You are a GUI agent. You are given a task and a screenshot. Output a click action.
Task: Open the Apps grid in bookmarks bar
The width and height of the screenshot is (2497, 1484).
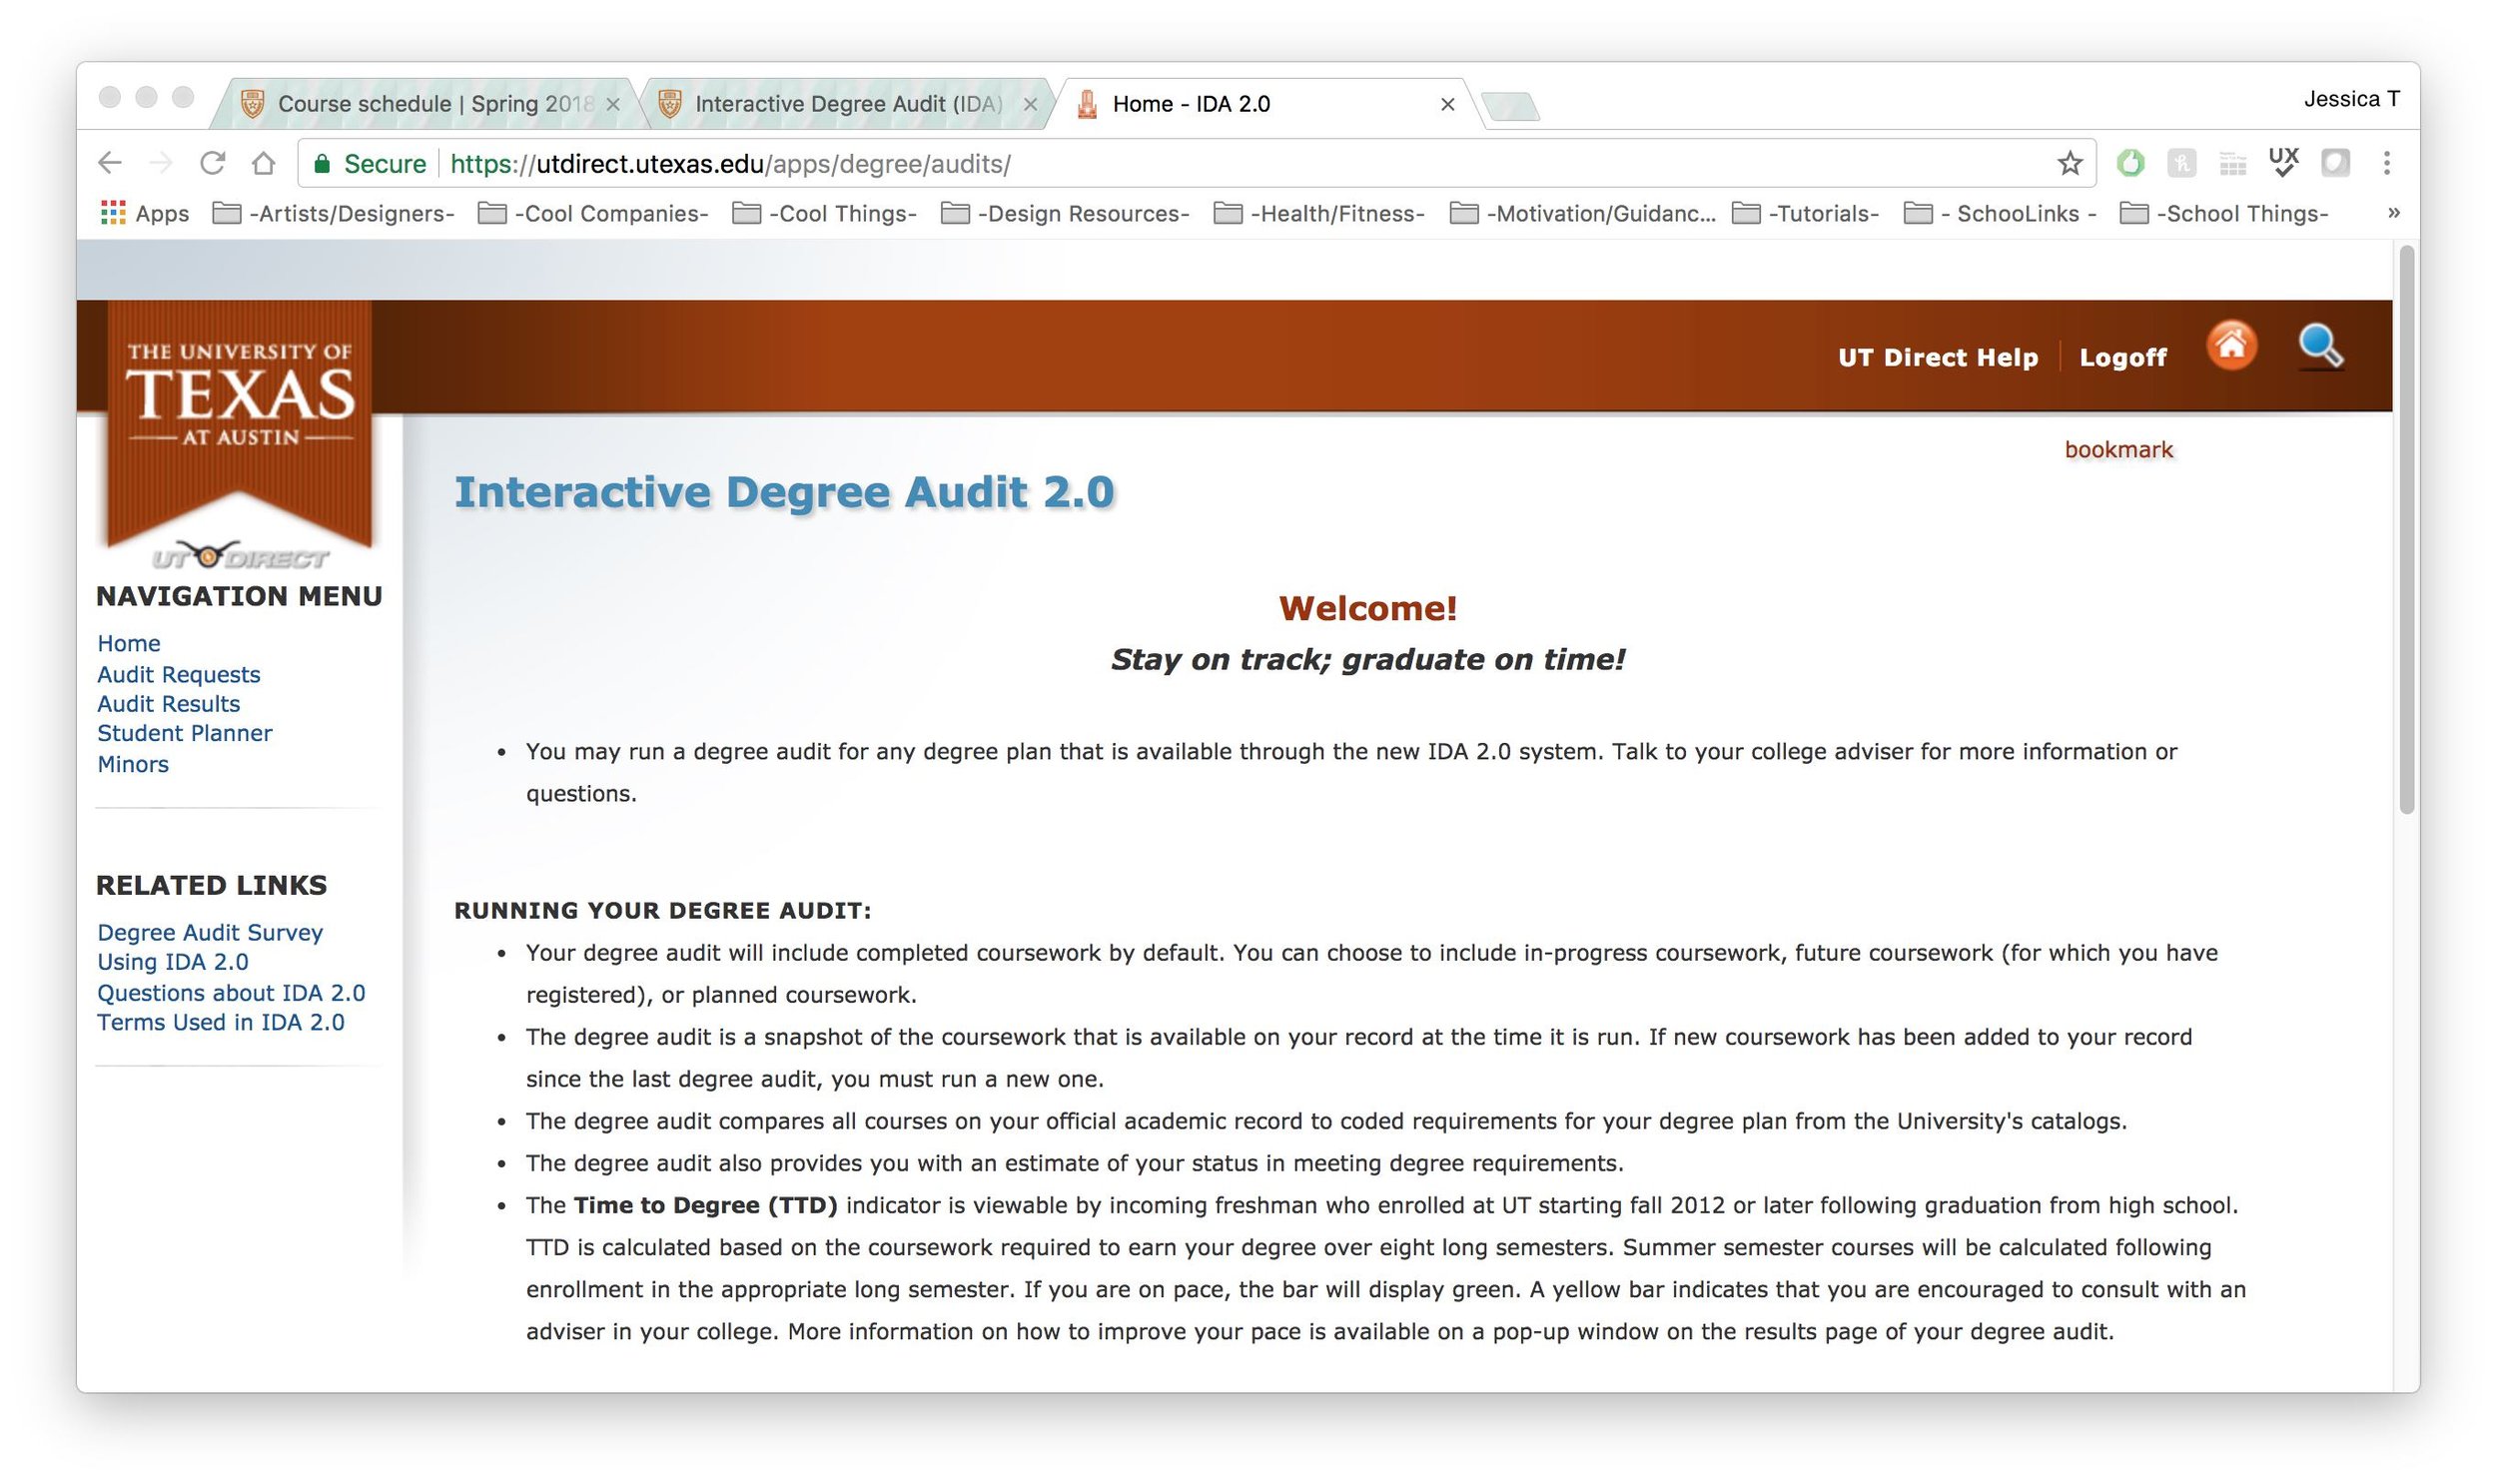pos(145,213)
